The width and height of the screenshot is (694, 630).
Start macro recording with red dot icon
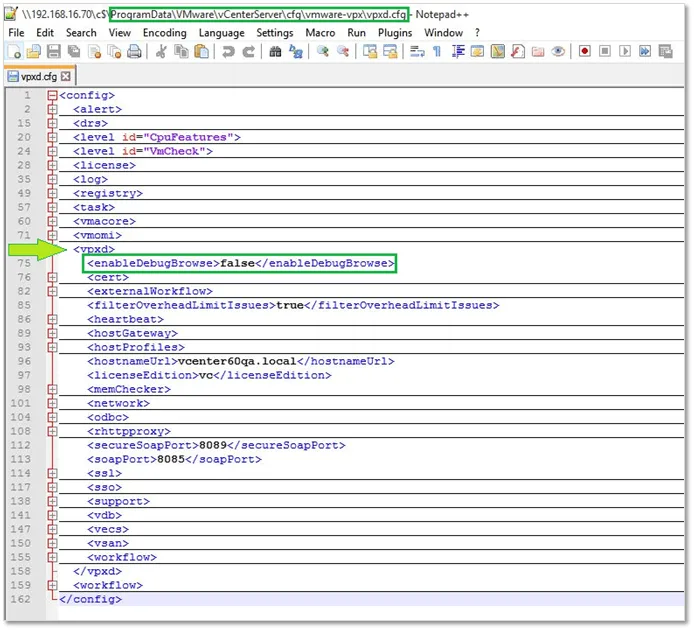click(x=584, y=51)
